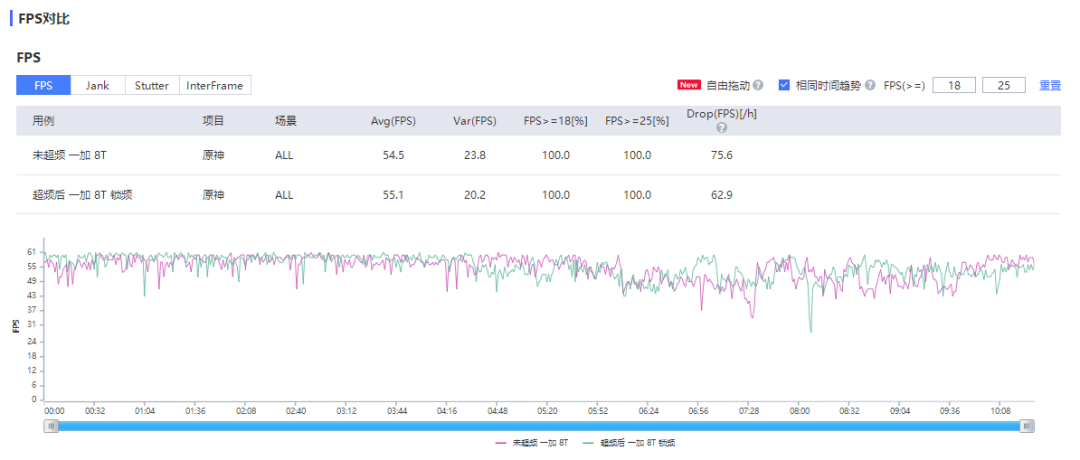Screen dimensions: 1080x460
Task: Click the FPS threshold field showing 18
Action: tap(954, 86)
